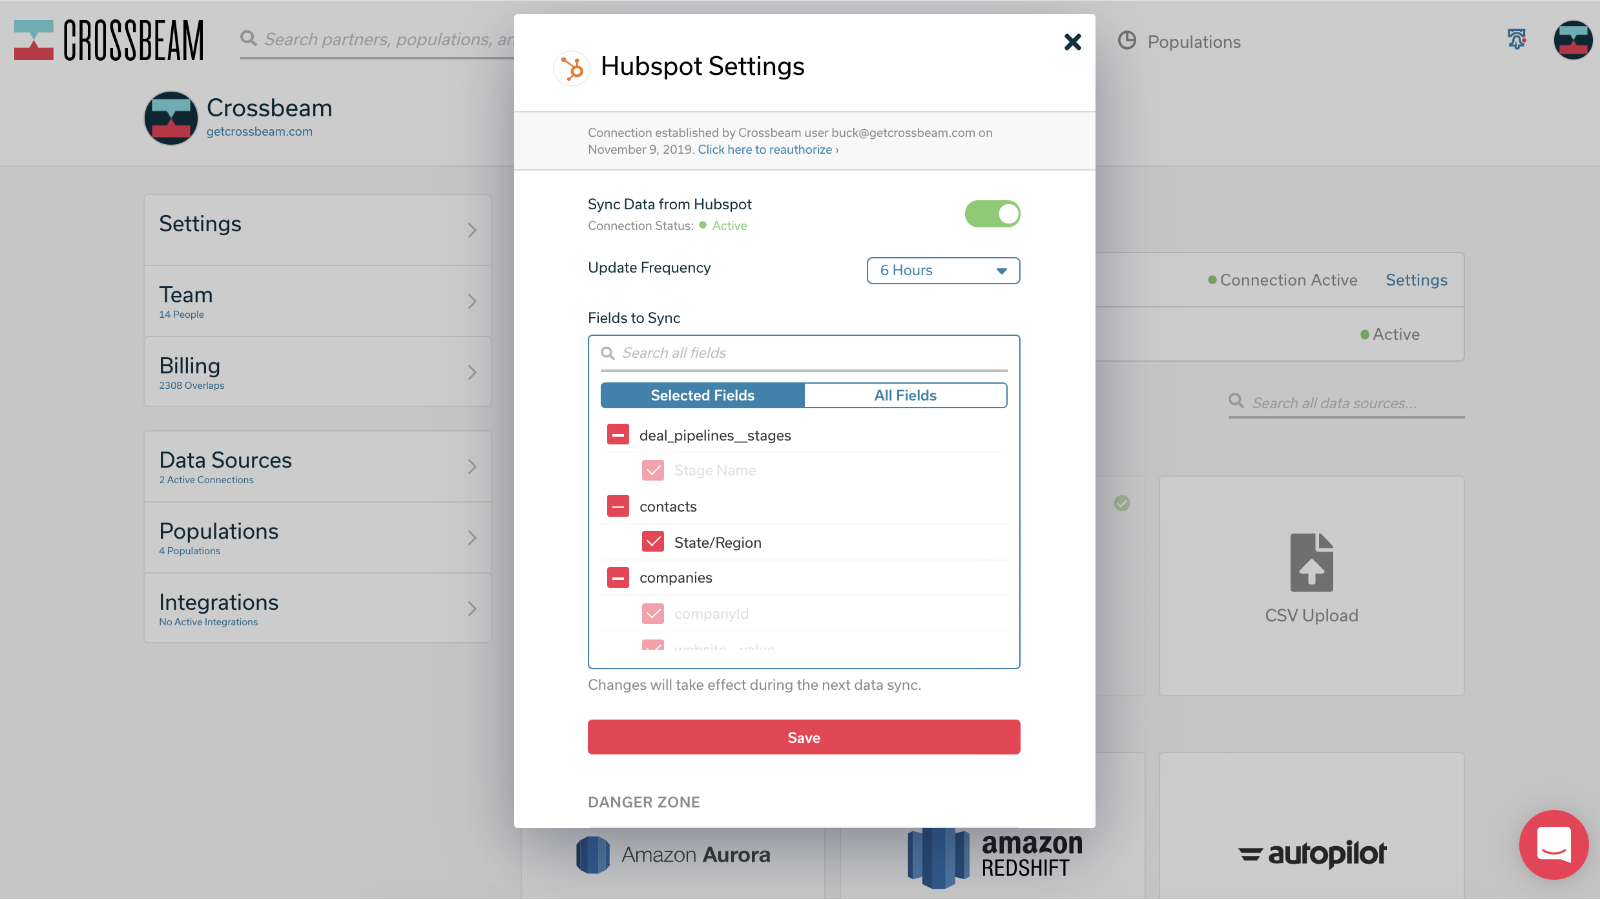The width and height of the screenshot is (1600, 900).
Task: Open Settings link beside Connection Active
Action: [1416, 280]
